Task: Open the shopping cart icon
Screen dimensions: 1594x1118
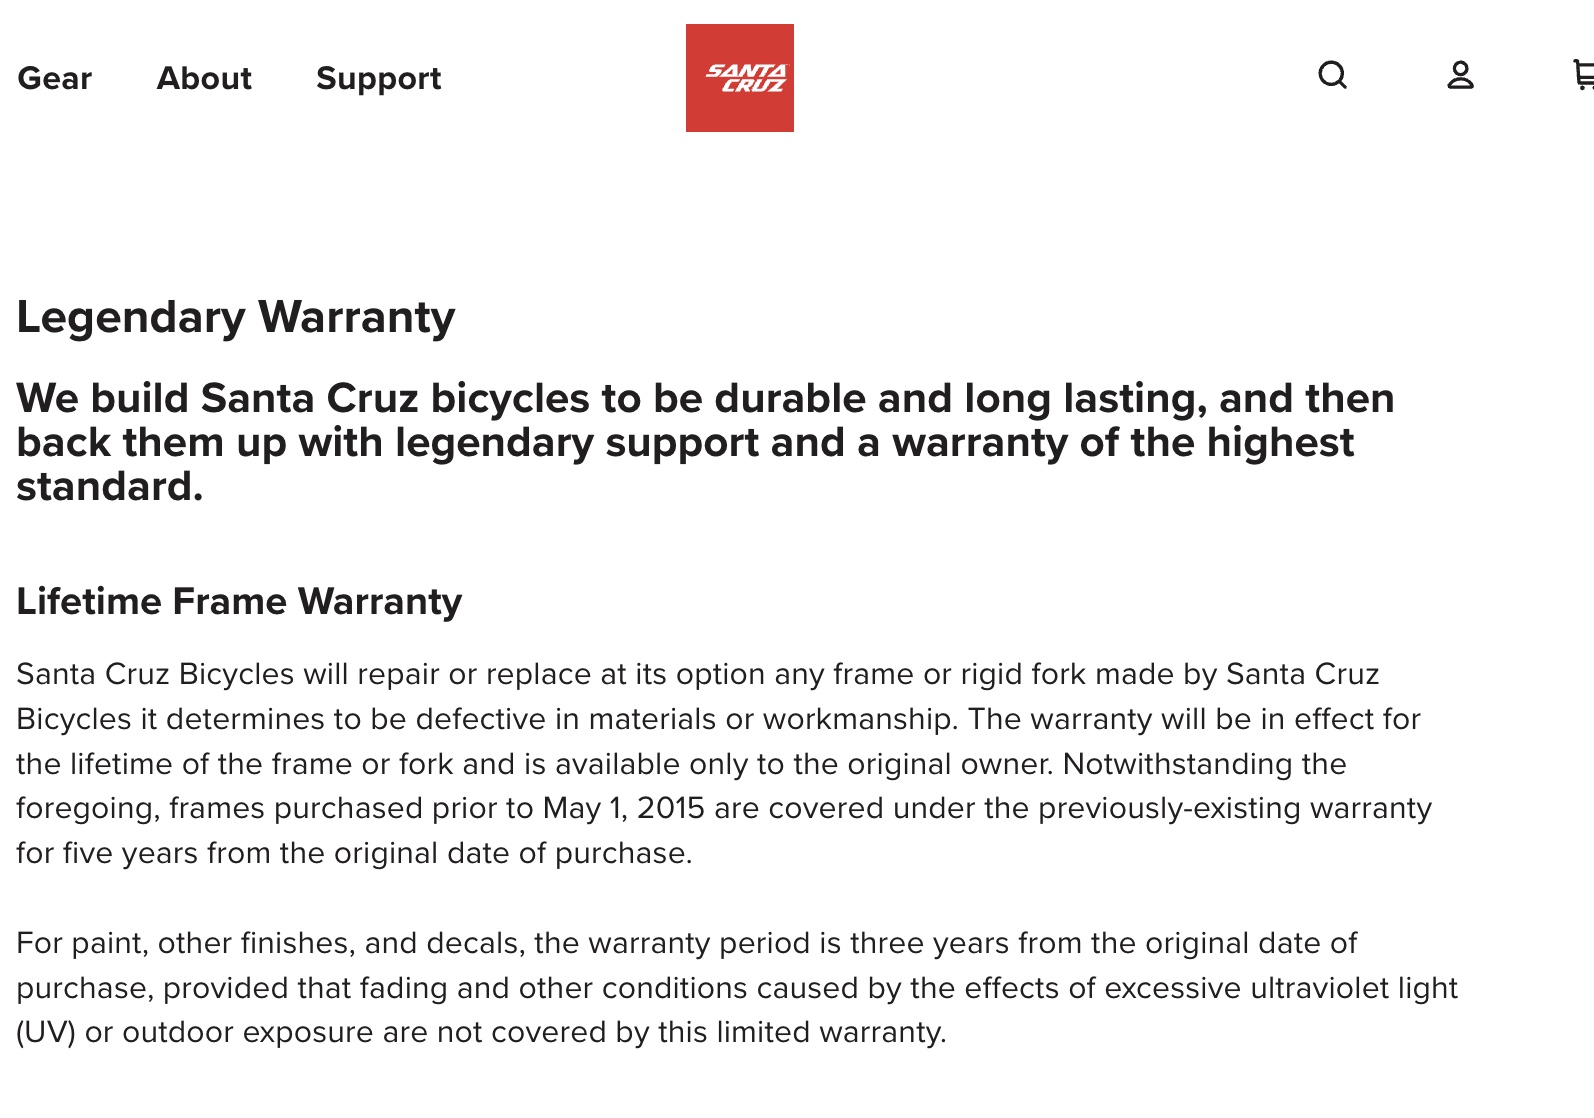Action: point(1583,75)
